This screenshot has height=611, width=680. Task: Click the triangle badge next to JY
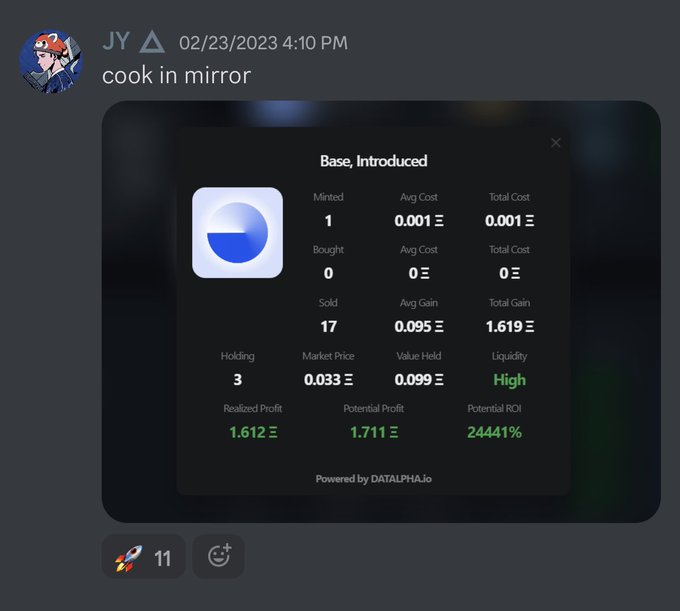click(x=152, y=42)
